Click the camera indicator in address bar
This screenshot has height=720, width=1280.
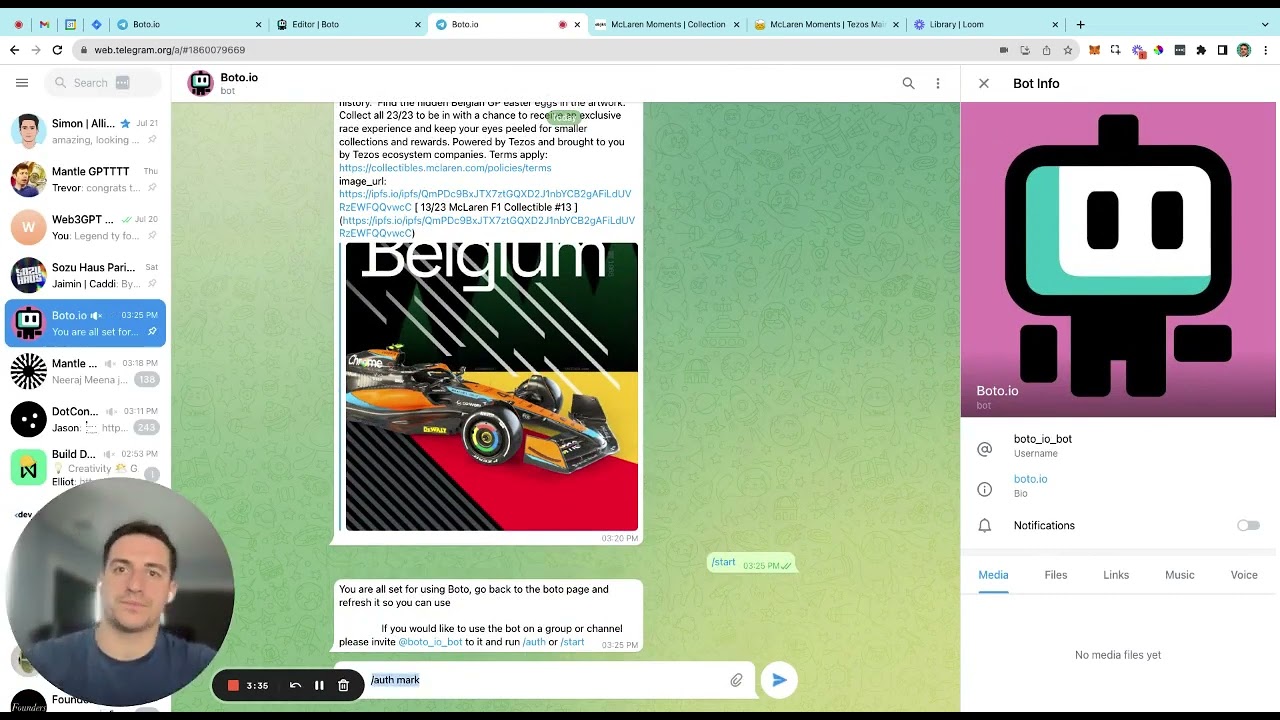1003,50
